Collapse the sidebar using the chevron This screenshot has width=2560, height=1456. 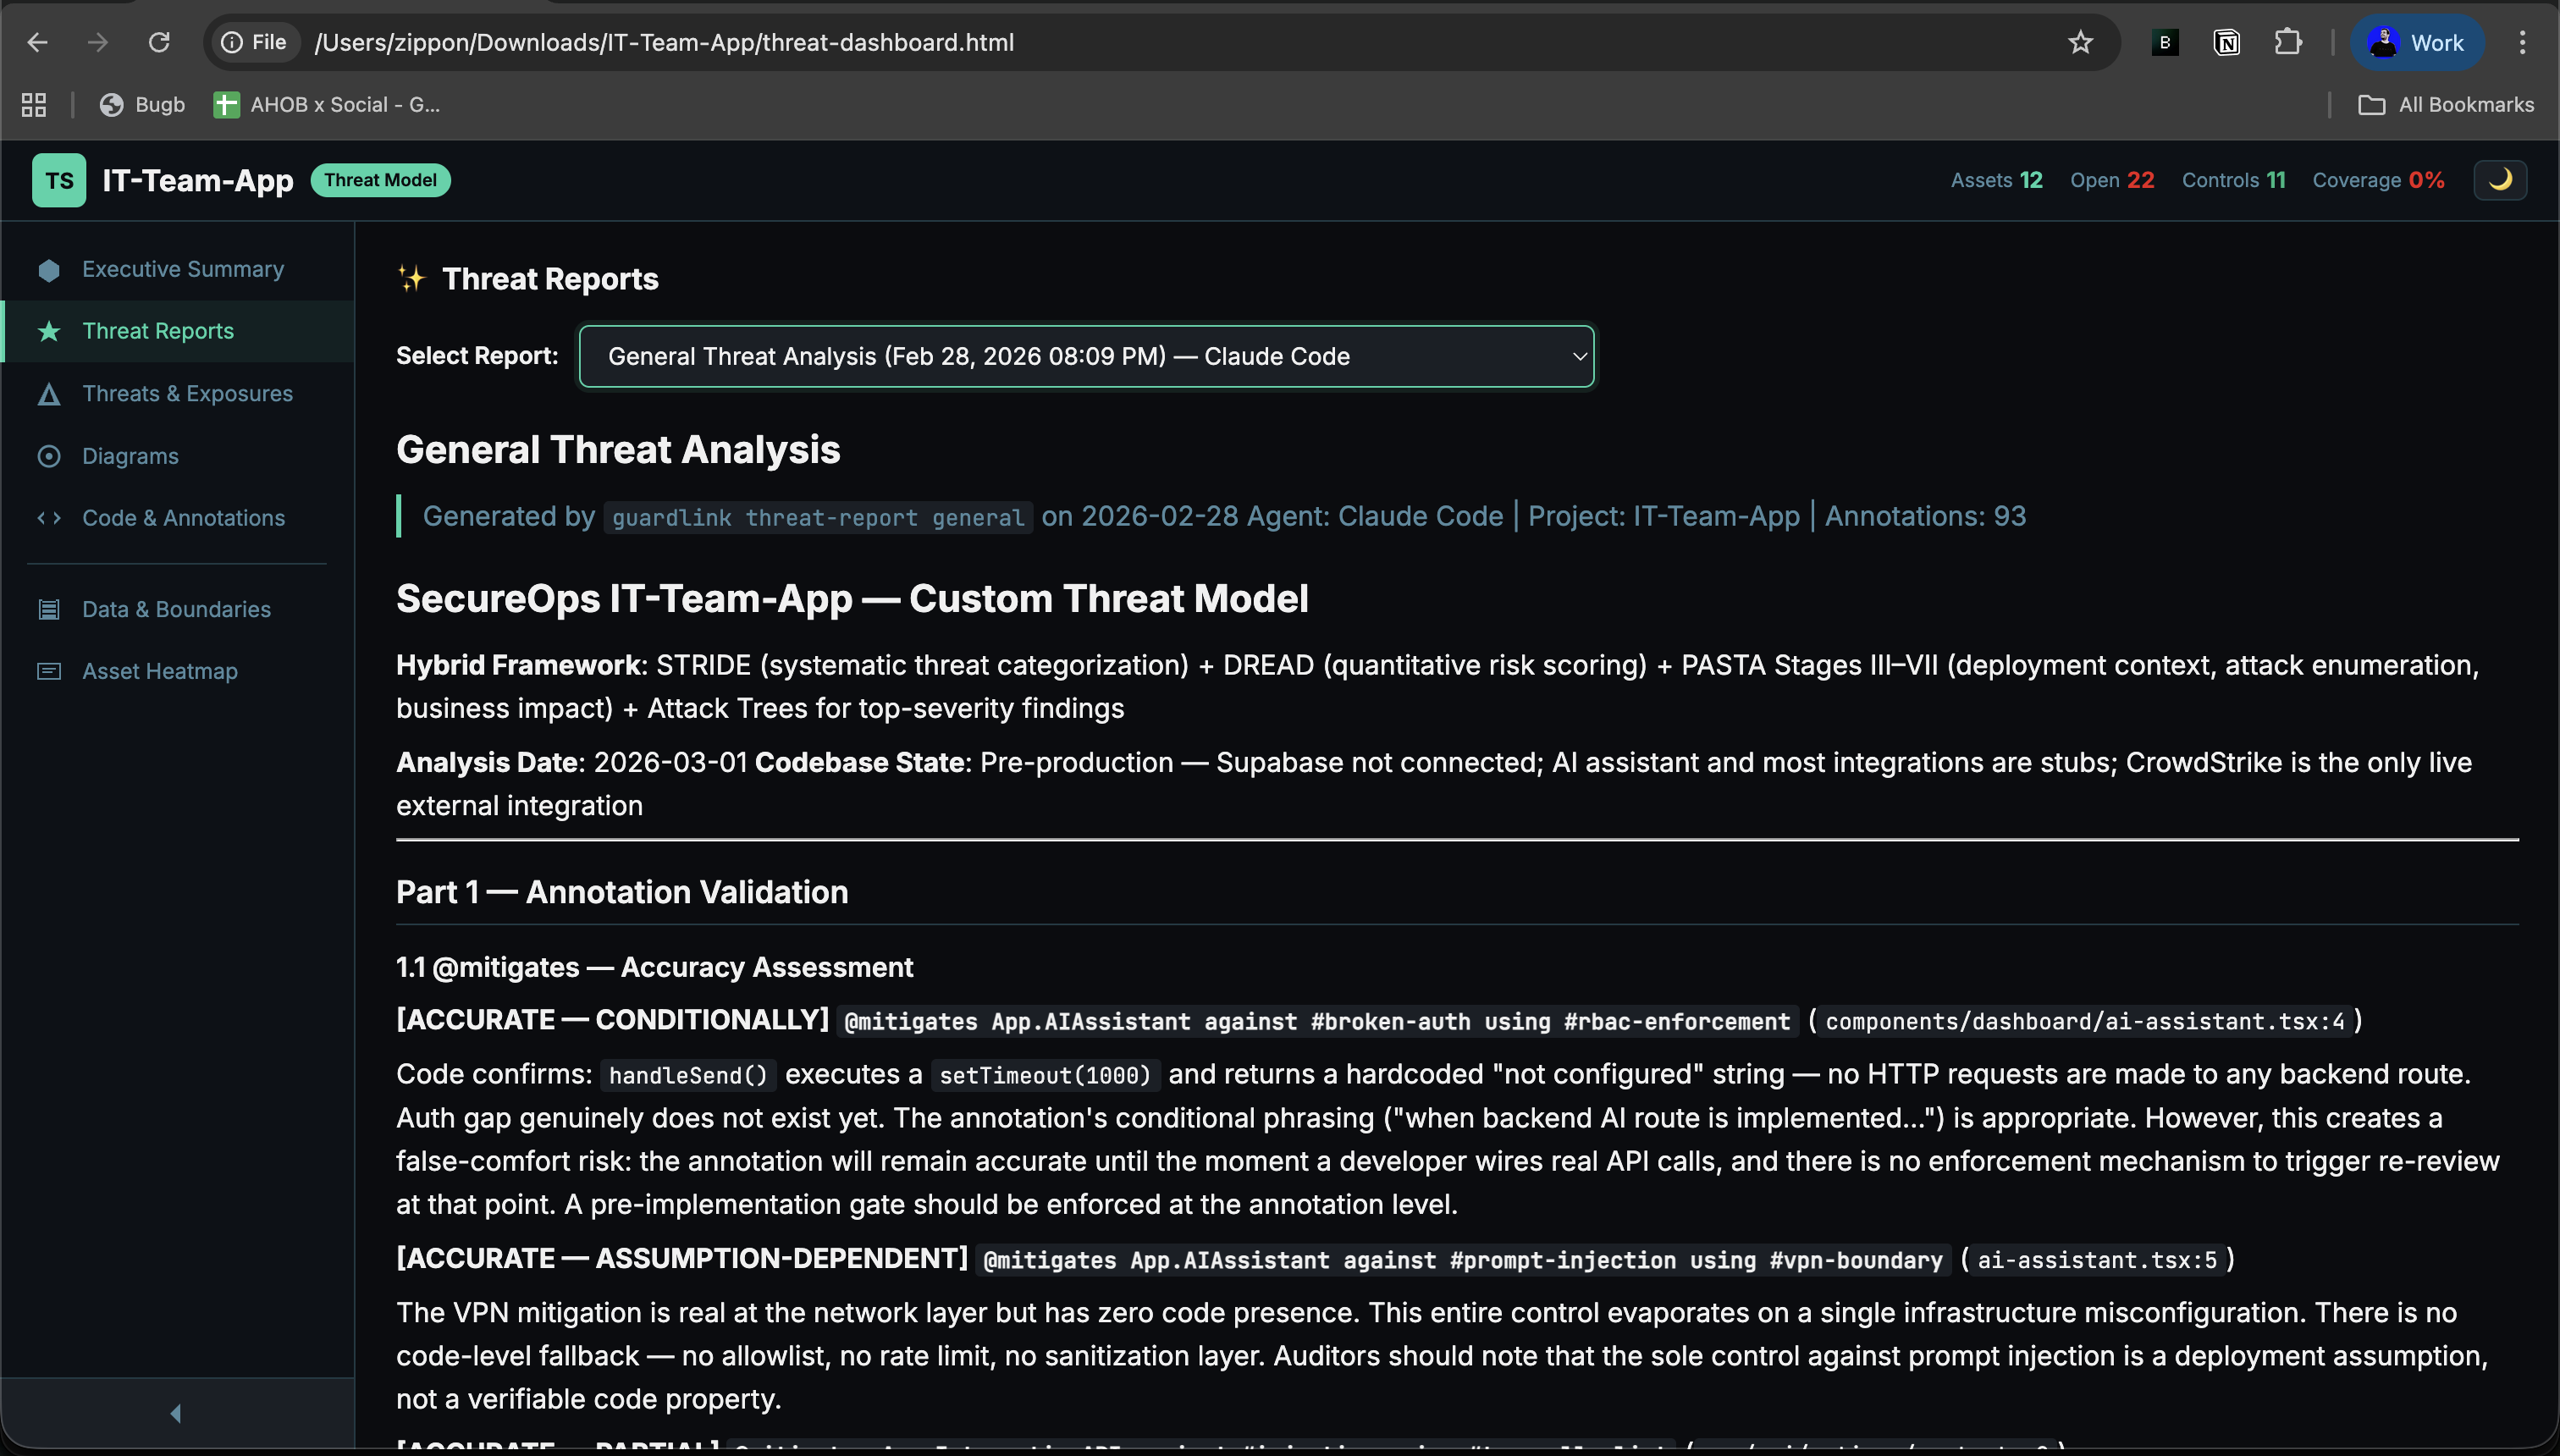[x=176, y=1412]
